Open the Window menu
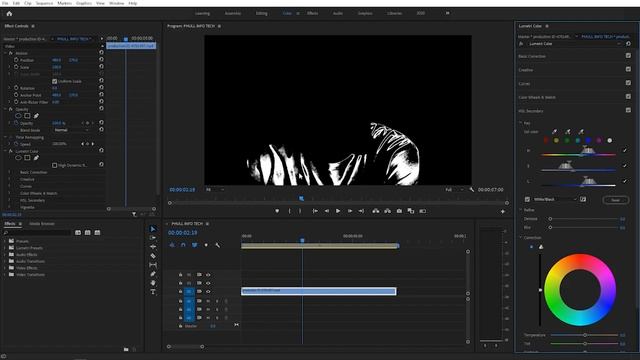The image size is (640, 360). coord(116,3)
